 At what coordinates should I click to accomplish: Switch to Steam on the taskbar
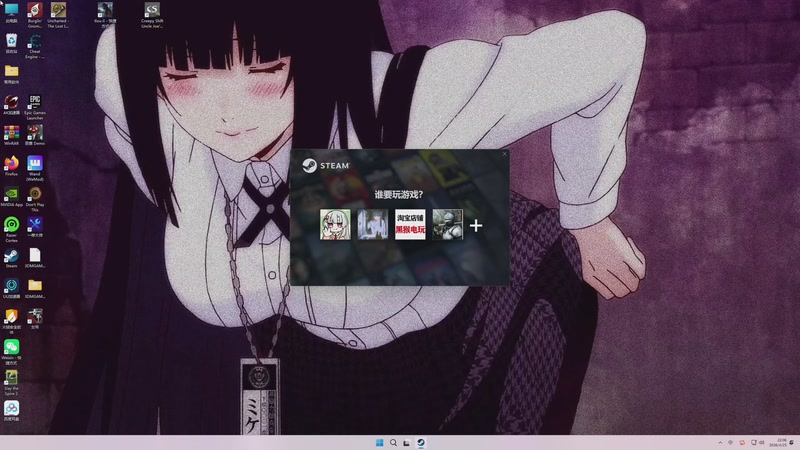[420, 443]
